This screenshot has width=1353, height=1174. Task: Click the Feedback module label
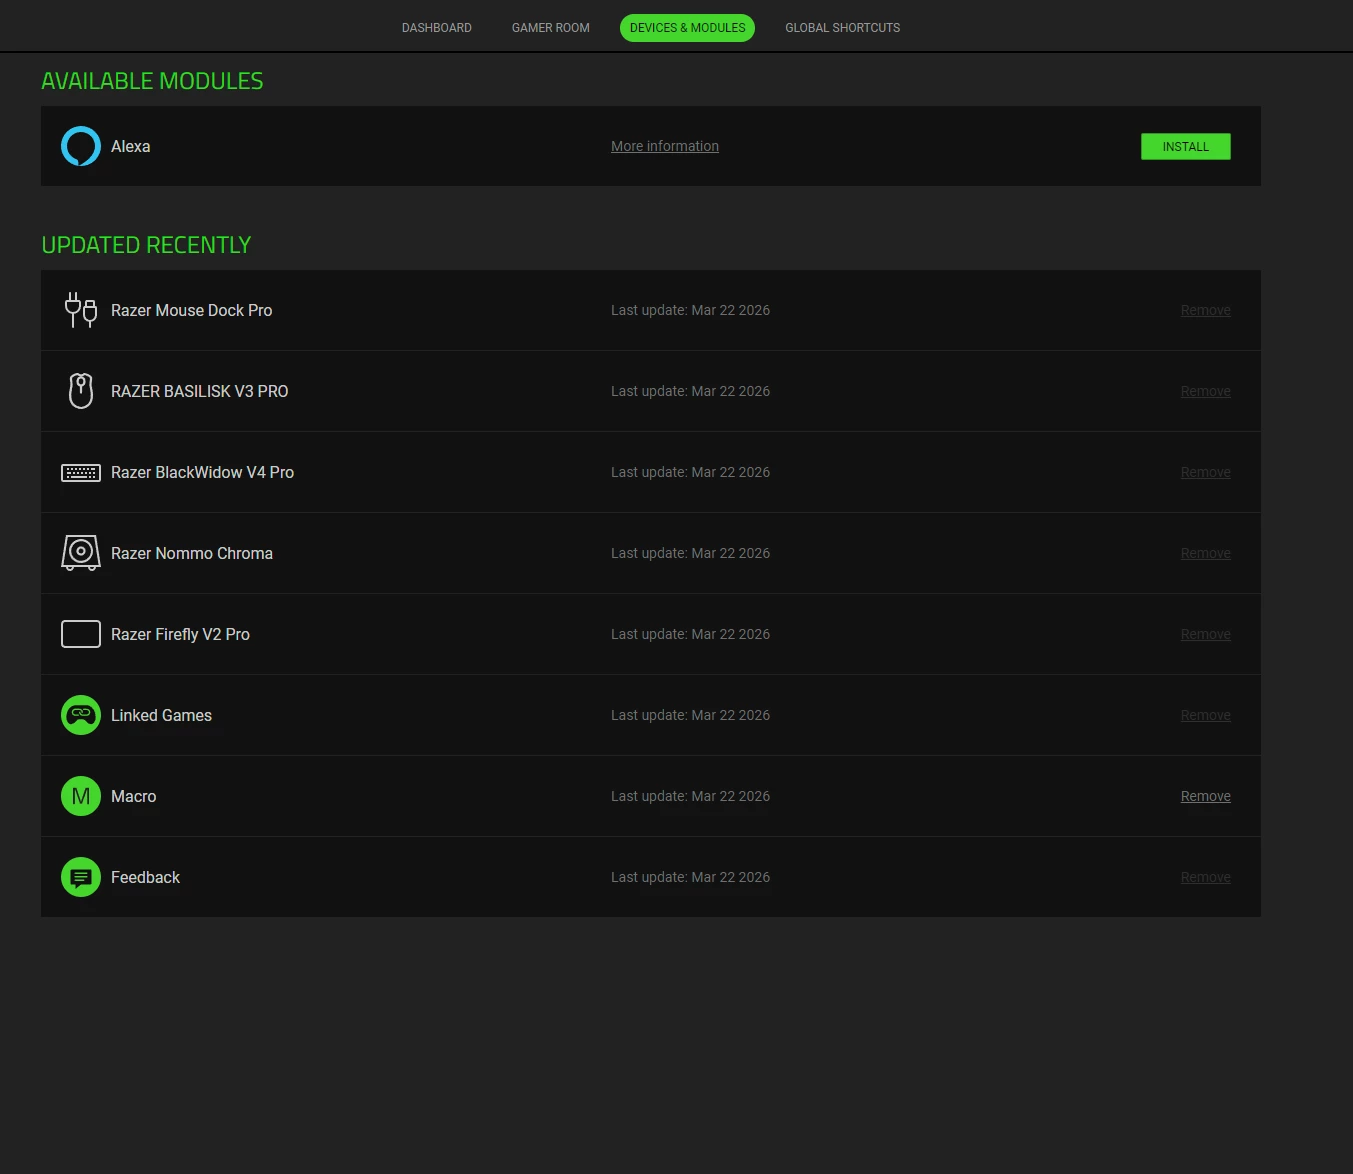(146, 877)
